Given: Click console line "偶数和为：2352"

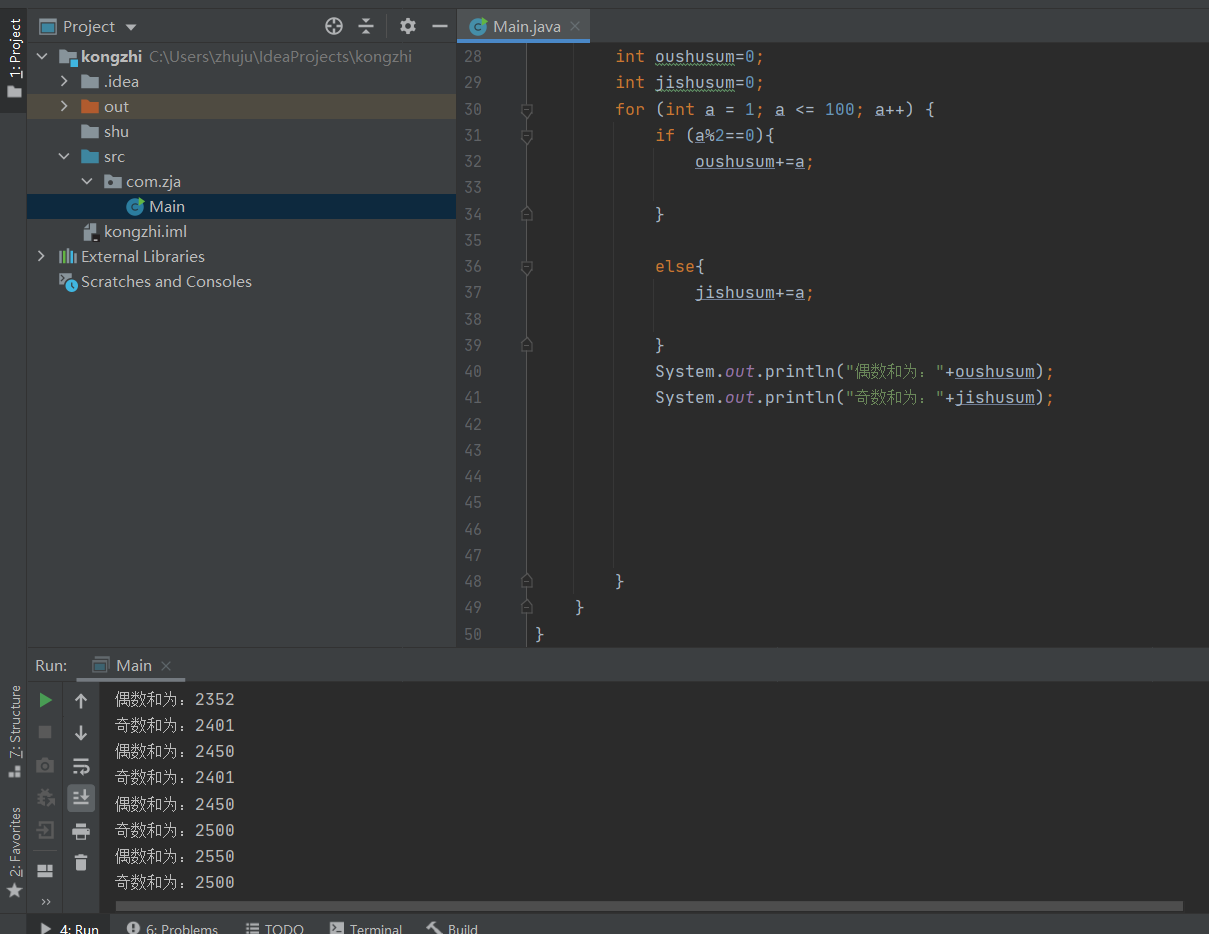Looking at the screenshot, I should [x=175, y=699].
